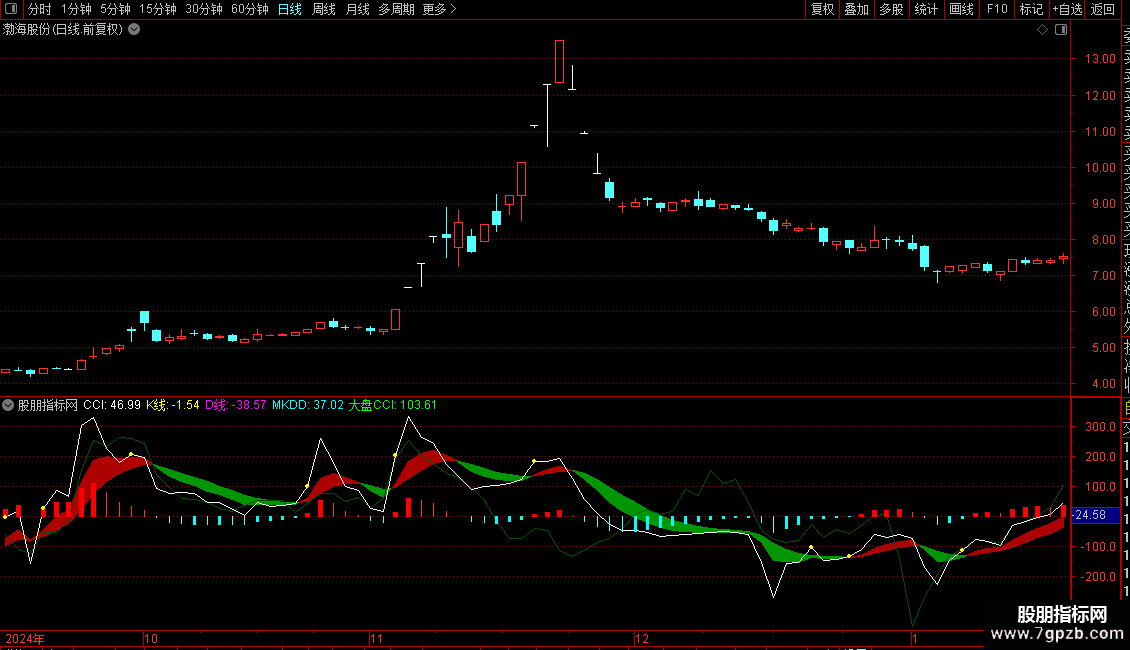Select the 月线 monthly chart tab

coord(357,9)
